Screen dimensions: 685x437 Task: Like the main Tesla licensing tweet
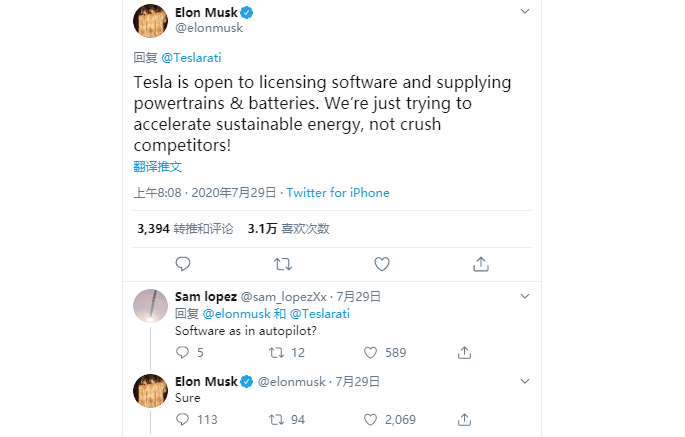(381, 264)
